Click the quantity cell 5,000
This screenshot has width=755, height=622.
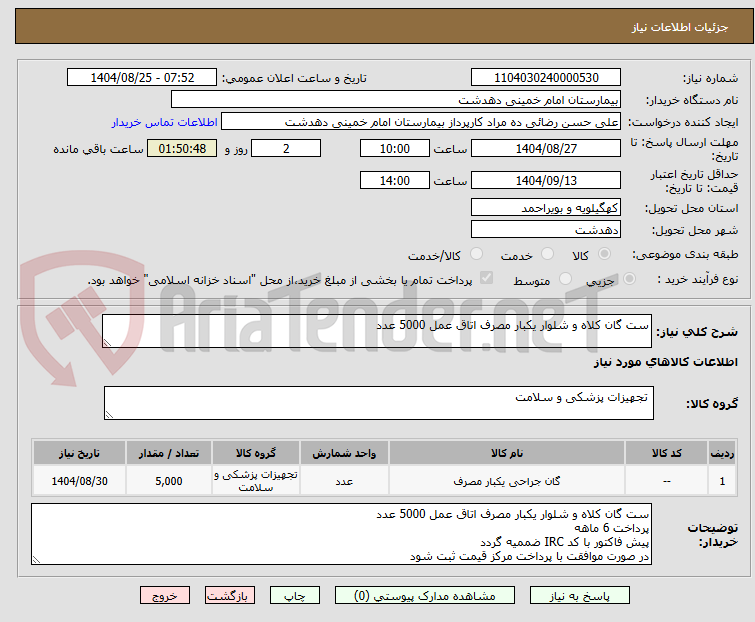pyautogui.click(x=169, y=481)
